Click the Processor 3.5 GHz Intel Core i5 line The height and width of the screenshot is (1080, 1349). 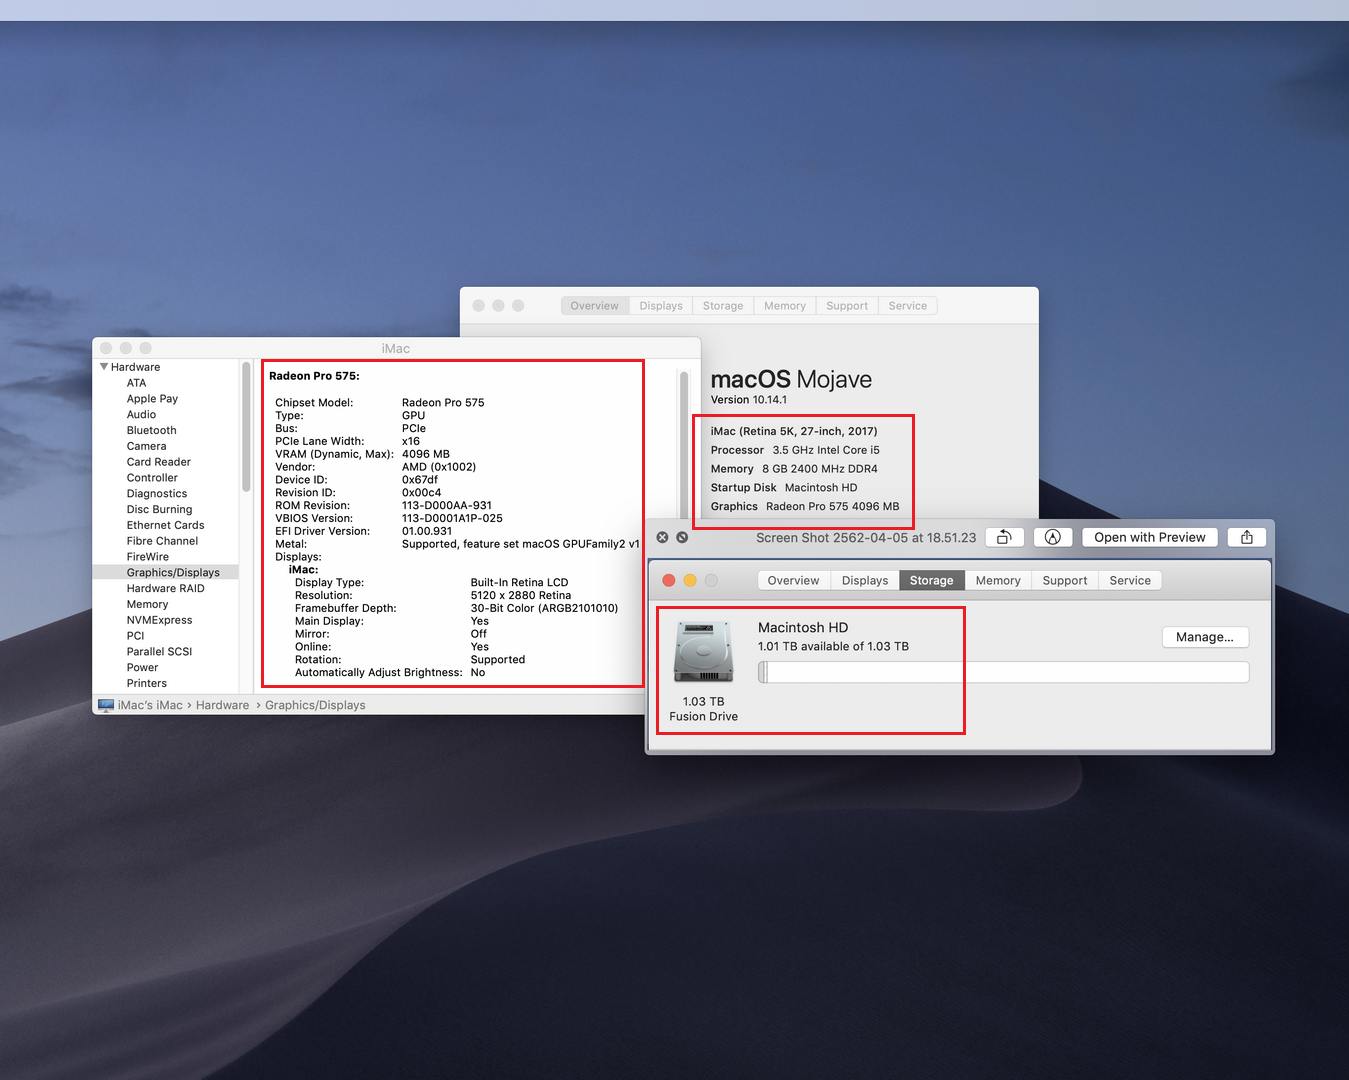click(x=795, y=450)
